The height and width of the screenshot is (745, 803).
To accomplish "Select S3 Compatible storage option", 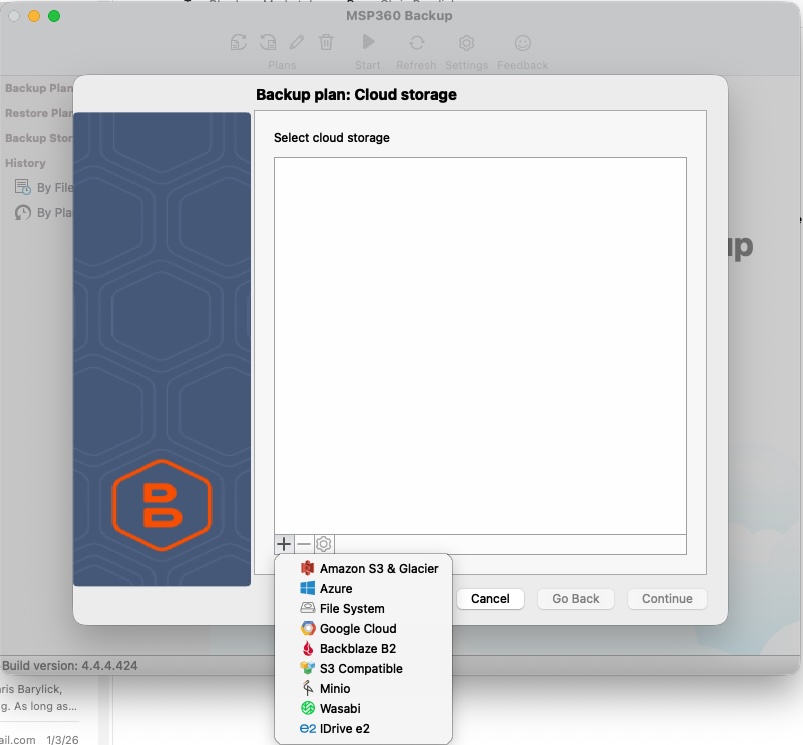I will pyautogui.click(x=360, y=668).
